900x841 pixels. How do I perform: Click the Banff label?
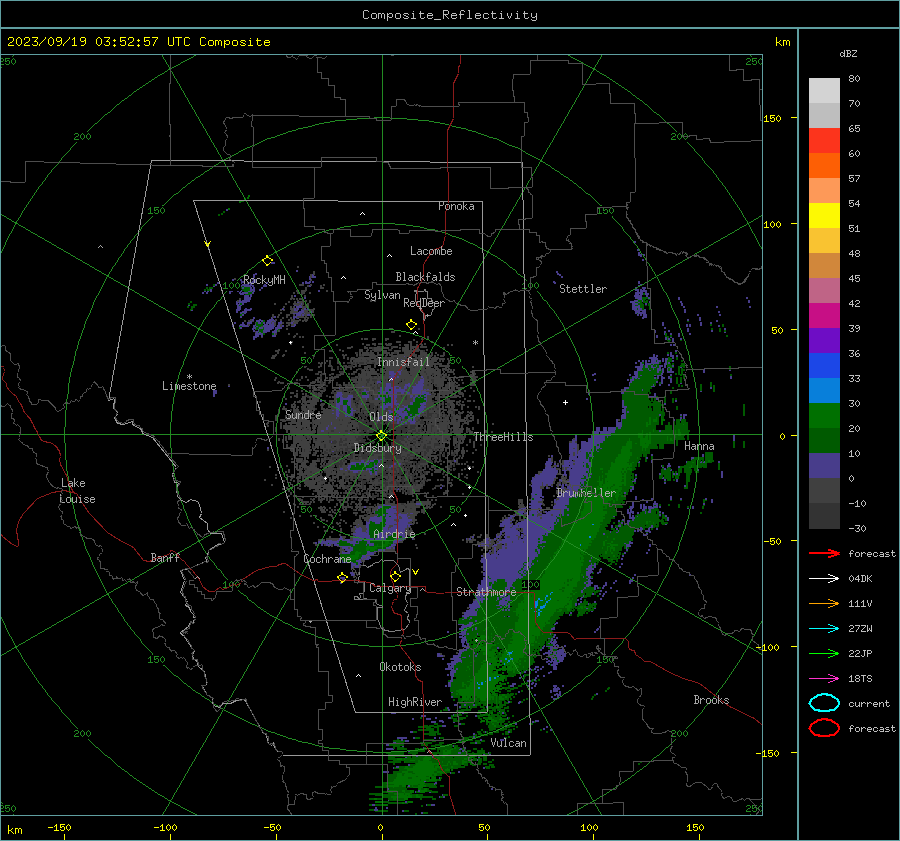coord(165,557)
